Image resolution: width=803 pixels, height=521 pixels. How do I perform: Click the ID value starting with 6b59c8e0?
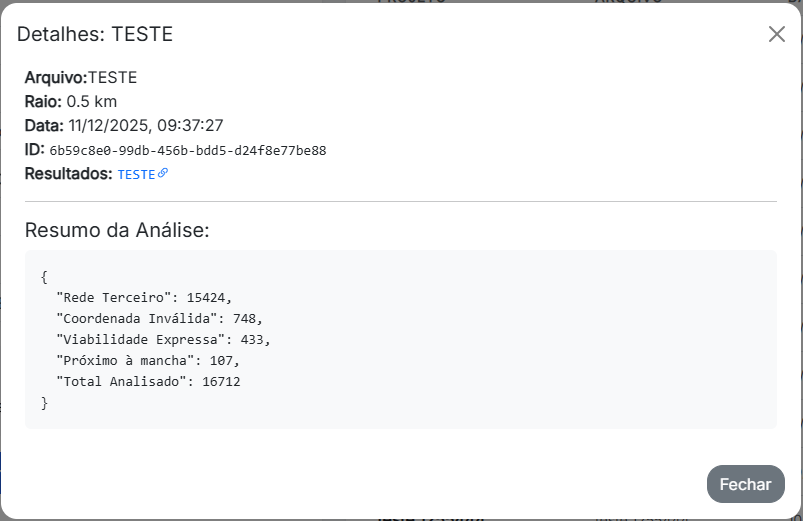(188, 150)
